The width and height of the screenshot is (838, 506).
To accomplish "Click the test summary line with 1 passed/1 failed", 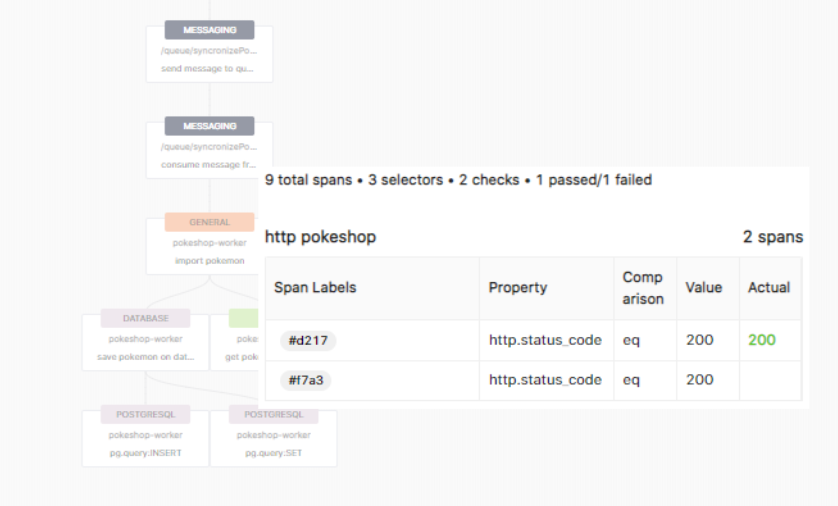I will tap(458, 180).
